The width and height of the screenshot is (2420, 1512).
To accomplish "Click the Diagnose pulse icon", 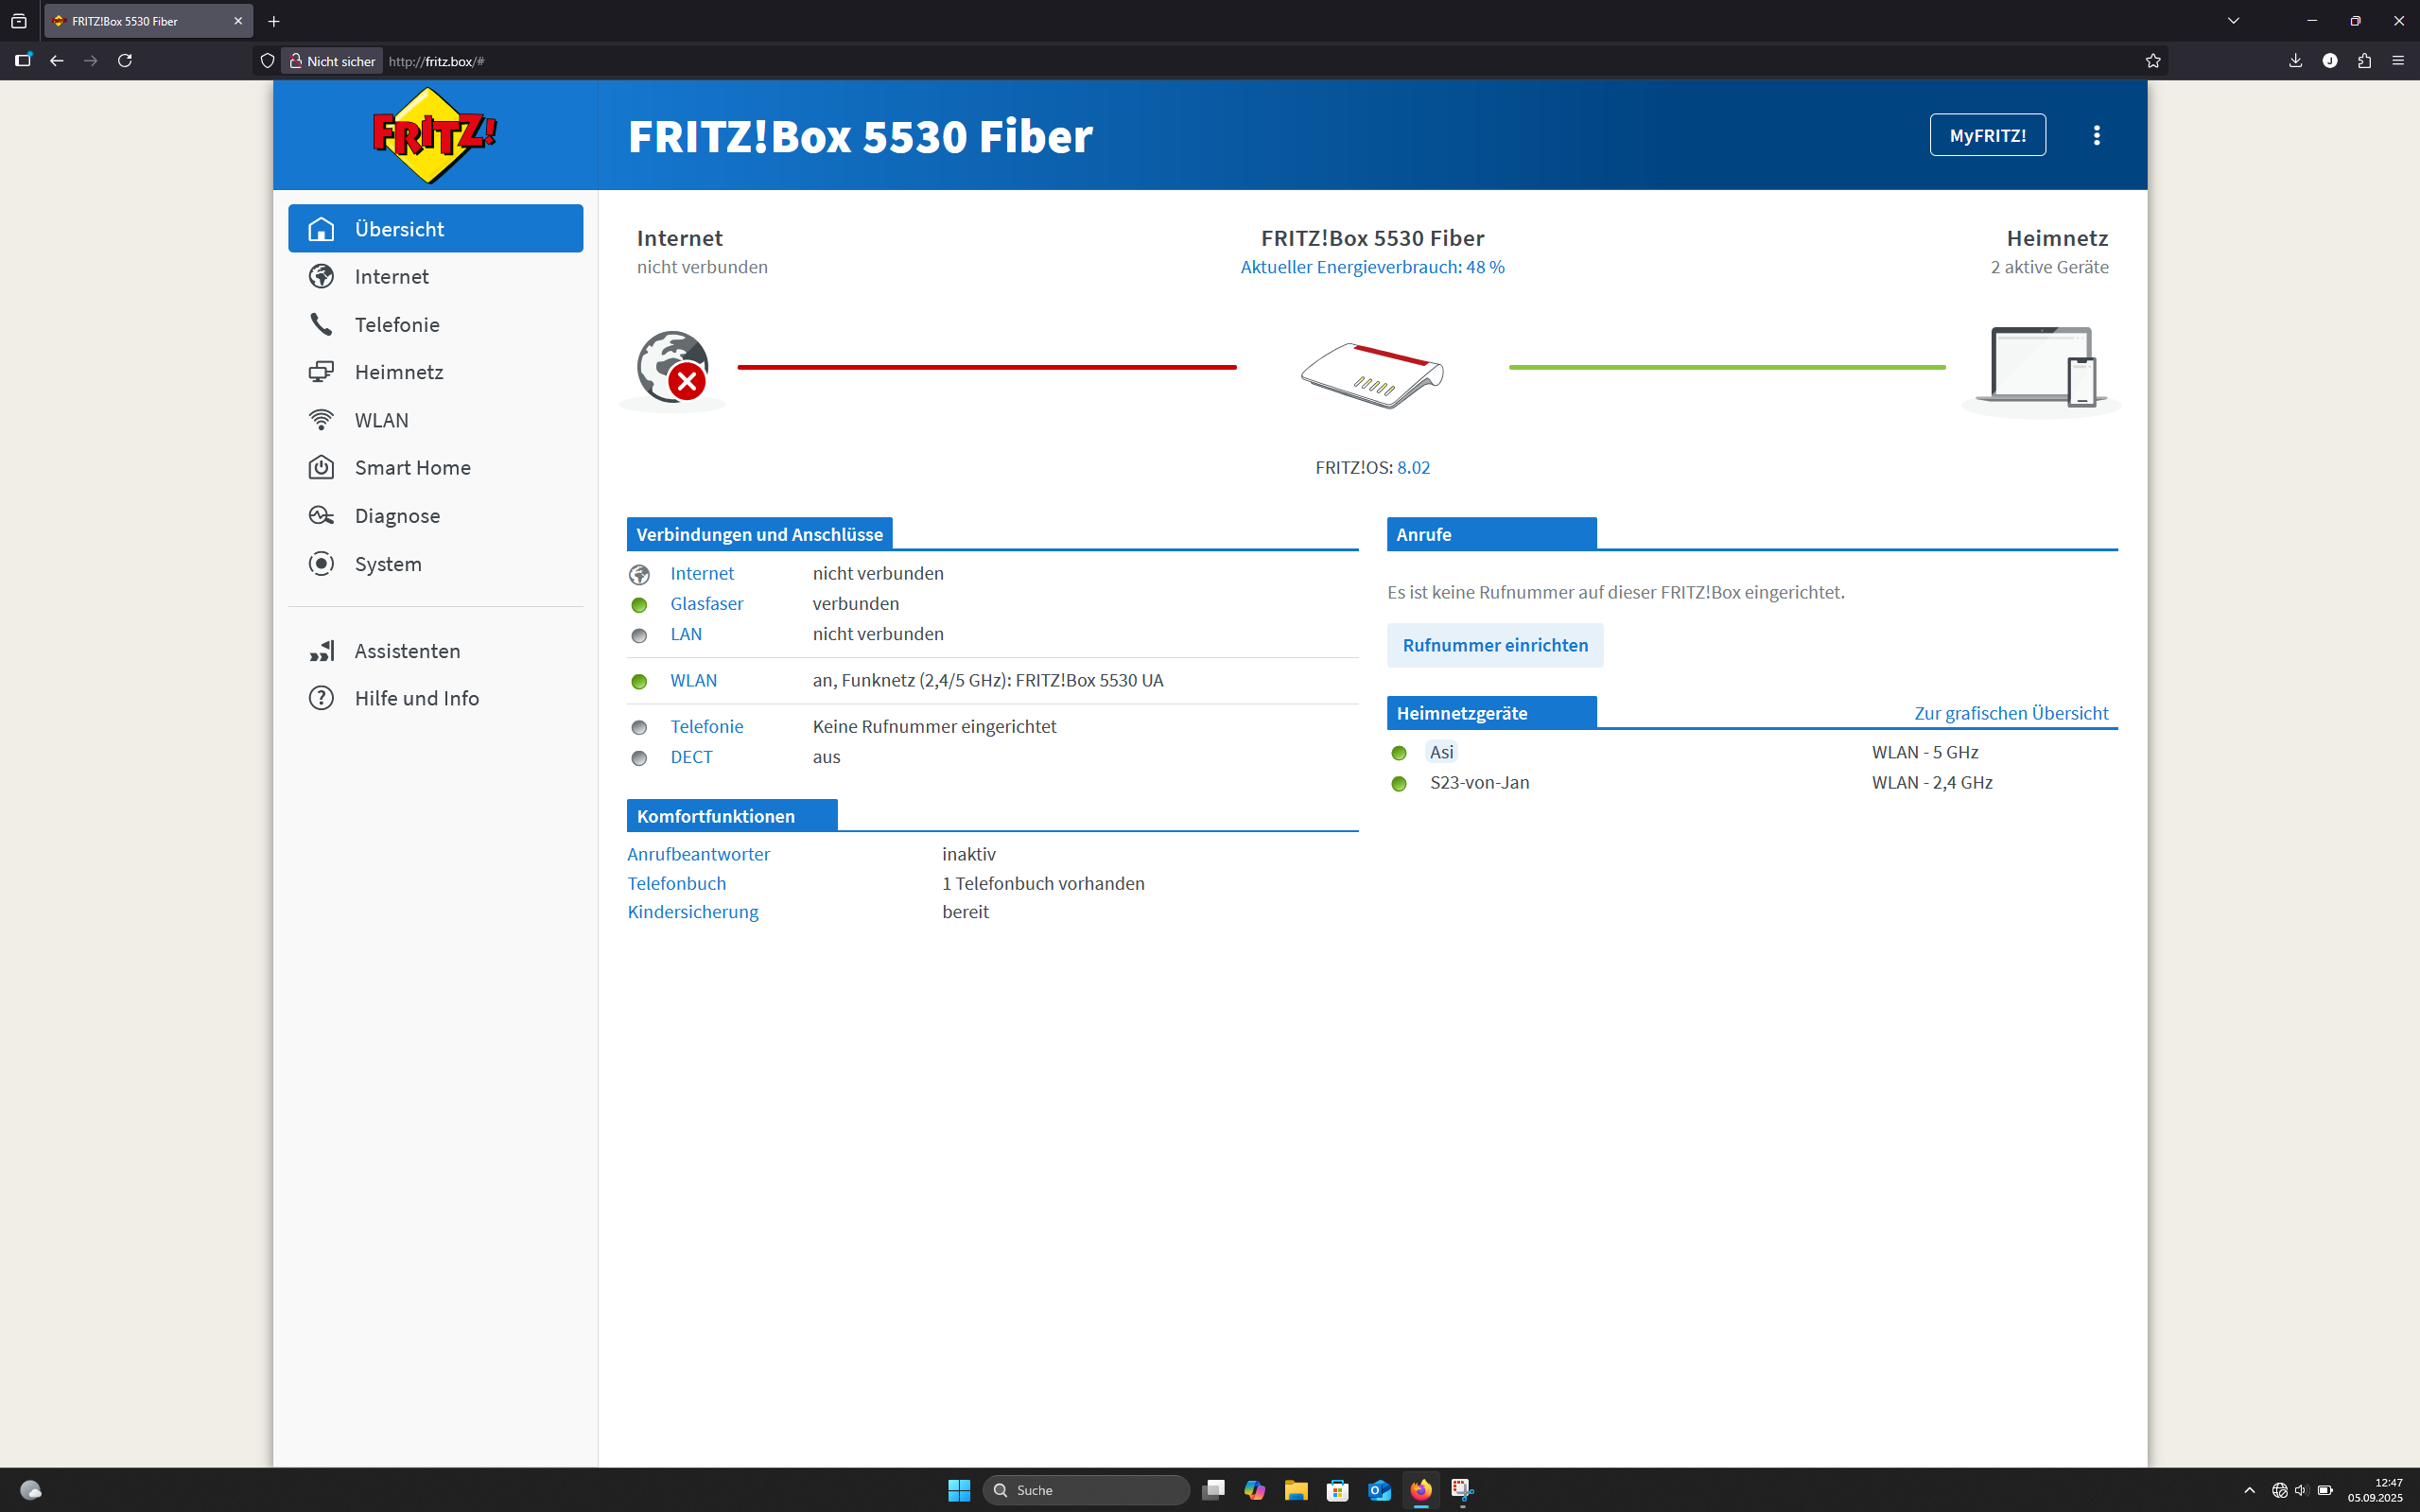I will [321, 515].
